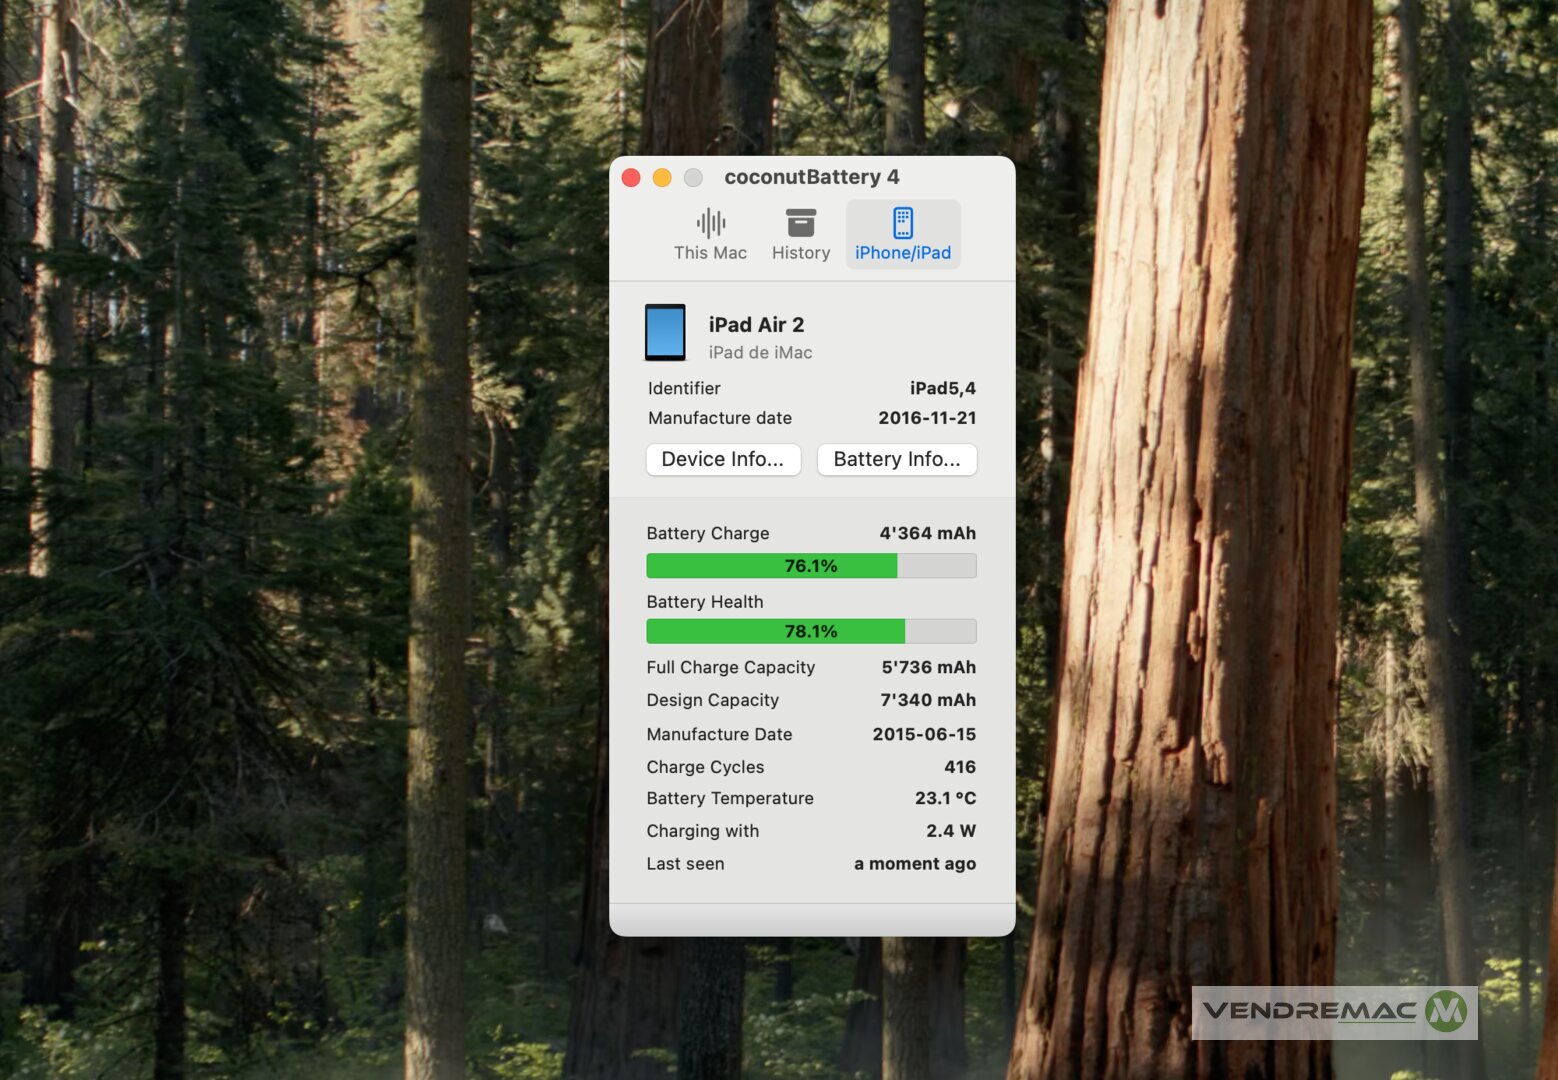Switch to the This Mac tab label
Screen dimensions: 1558x1080
pyautogui.click(x=710, y=253)
